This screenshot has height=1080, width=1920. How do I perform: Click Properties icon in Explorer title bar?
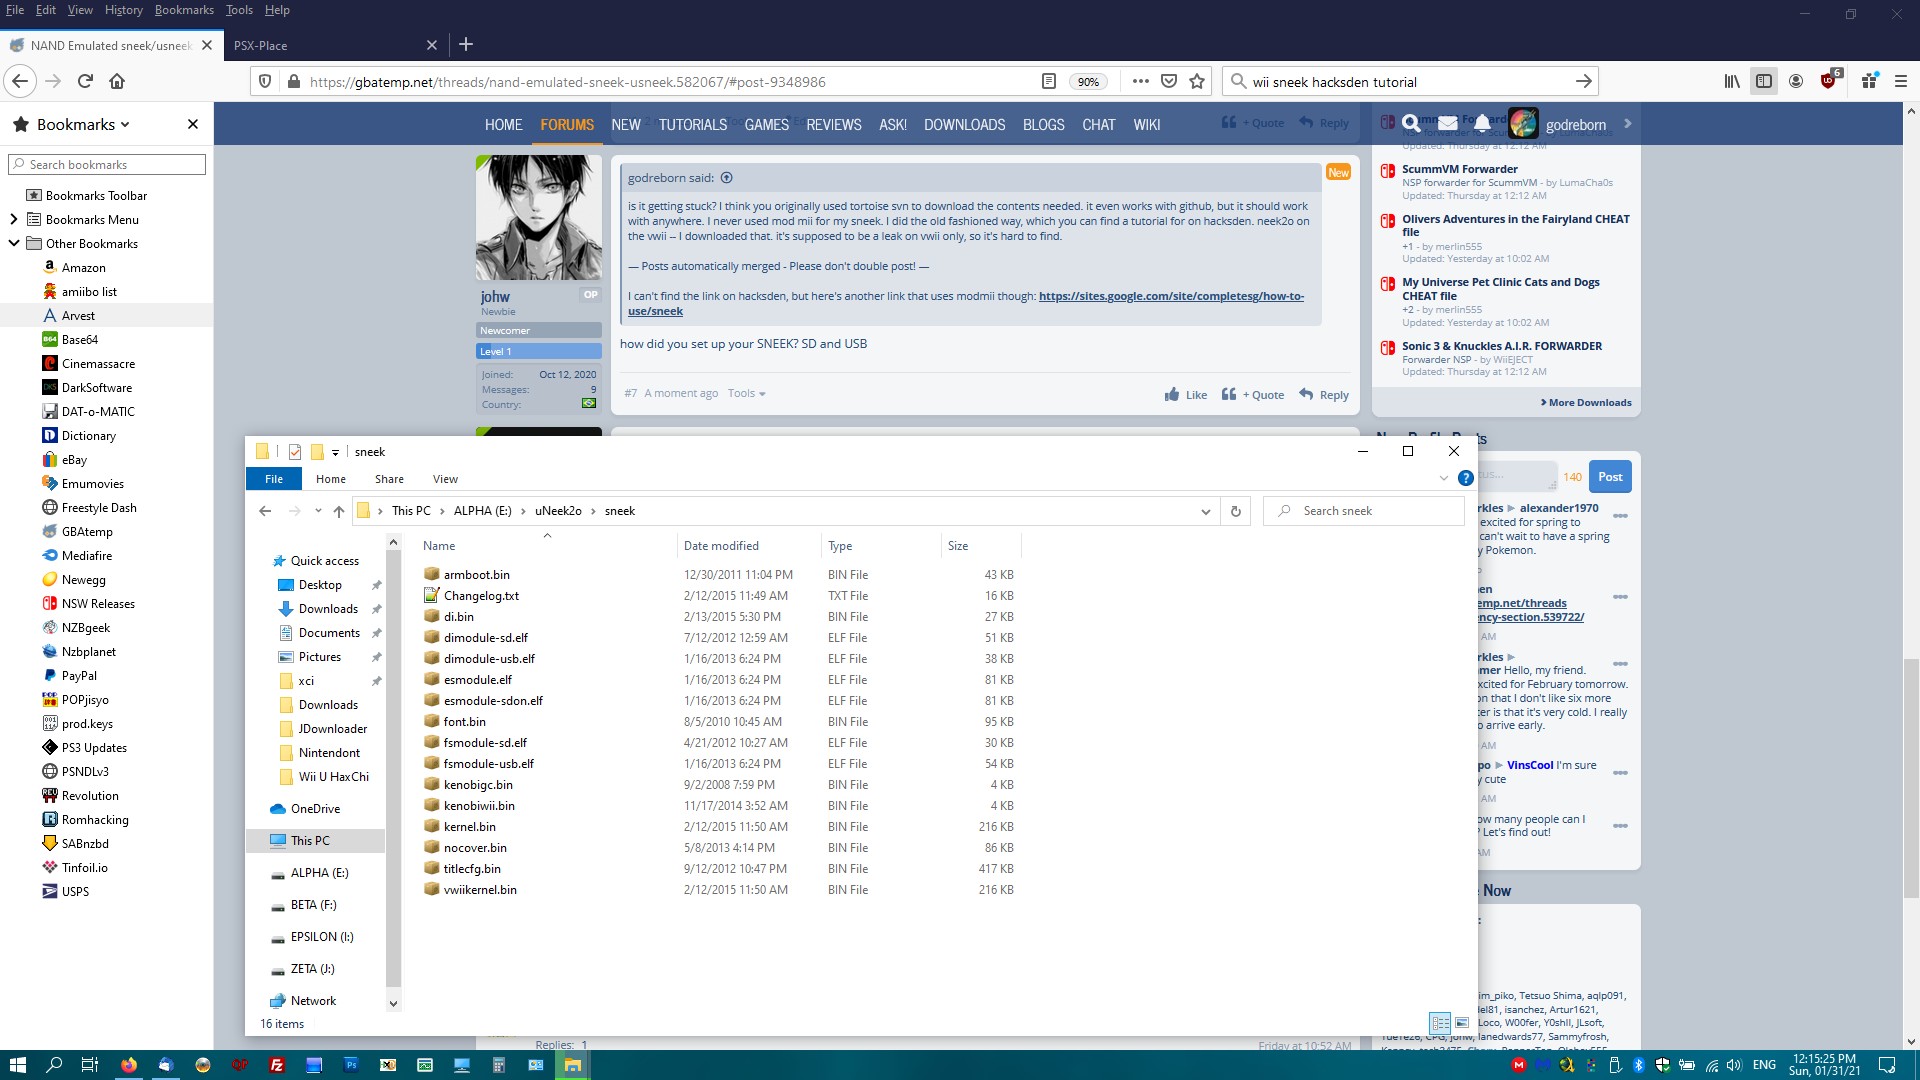coord(295,452)
